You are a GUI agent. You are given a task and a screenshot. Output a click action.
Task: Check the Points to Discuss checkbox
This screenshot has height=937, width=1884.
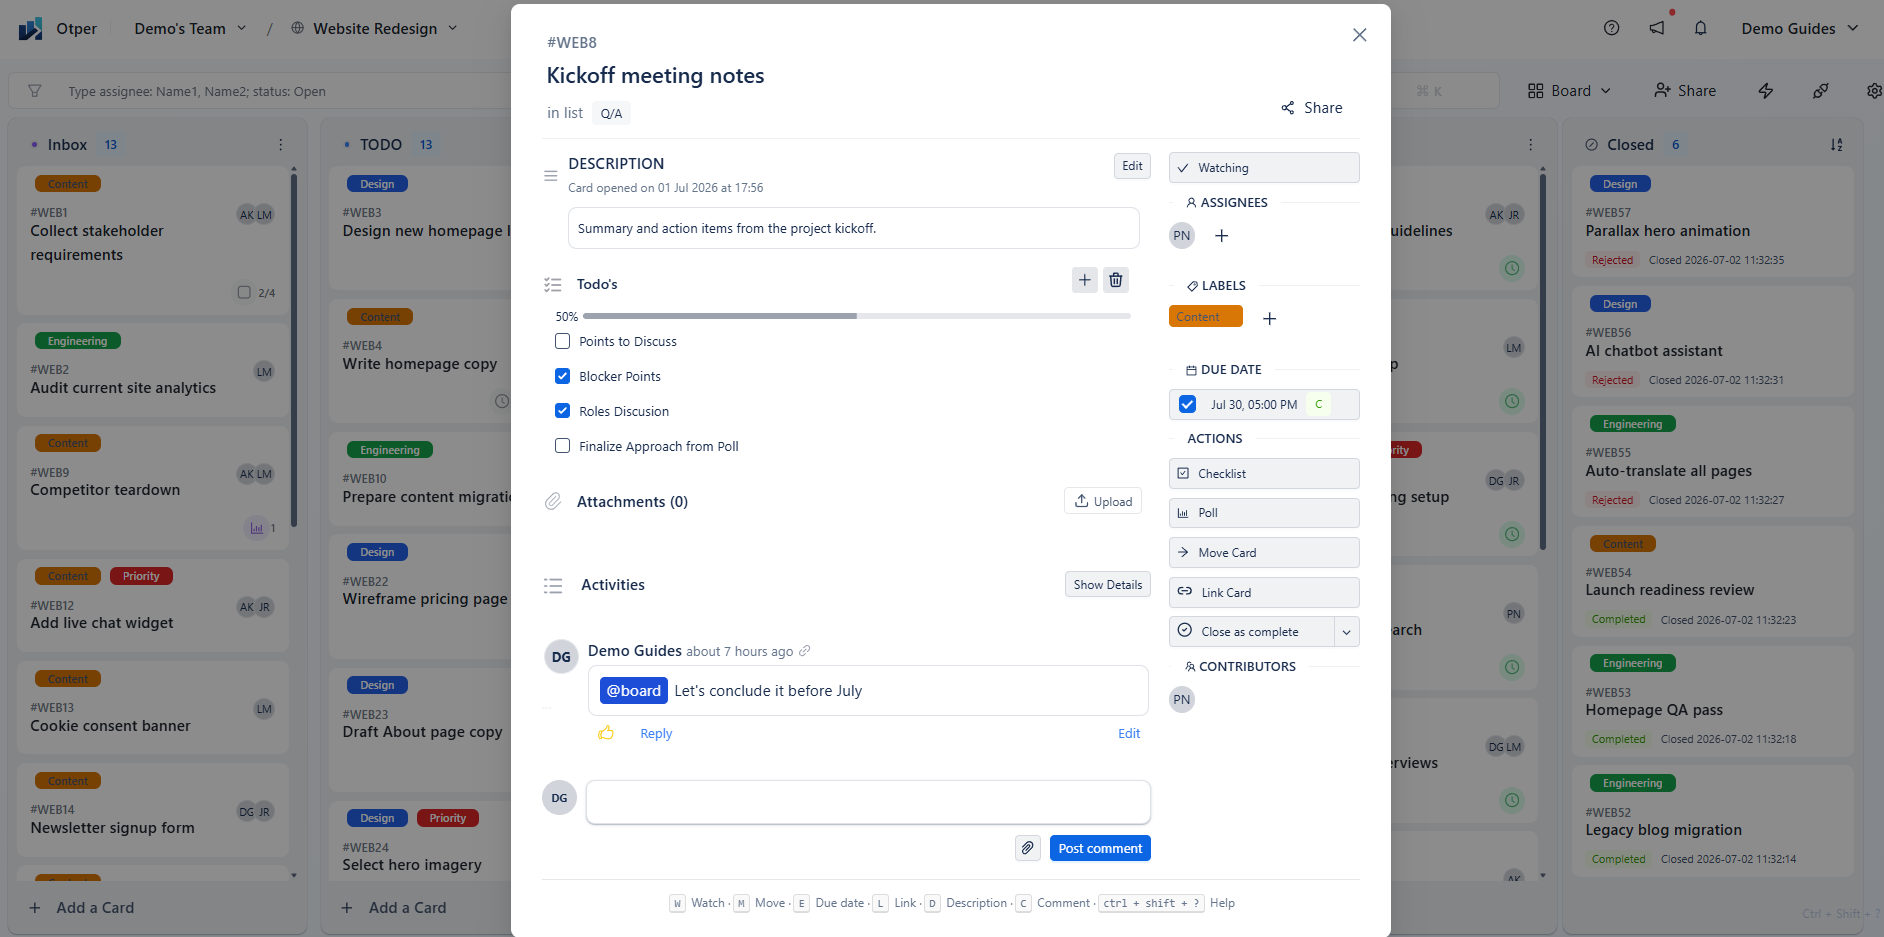tap(563, 341)
